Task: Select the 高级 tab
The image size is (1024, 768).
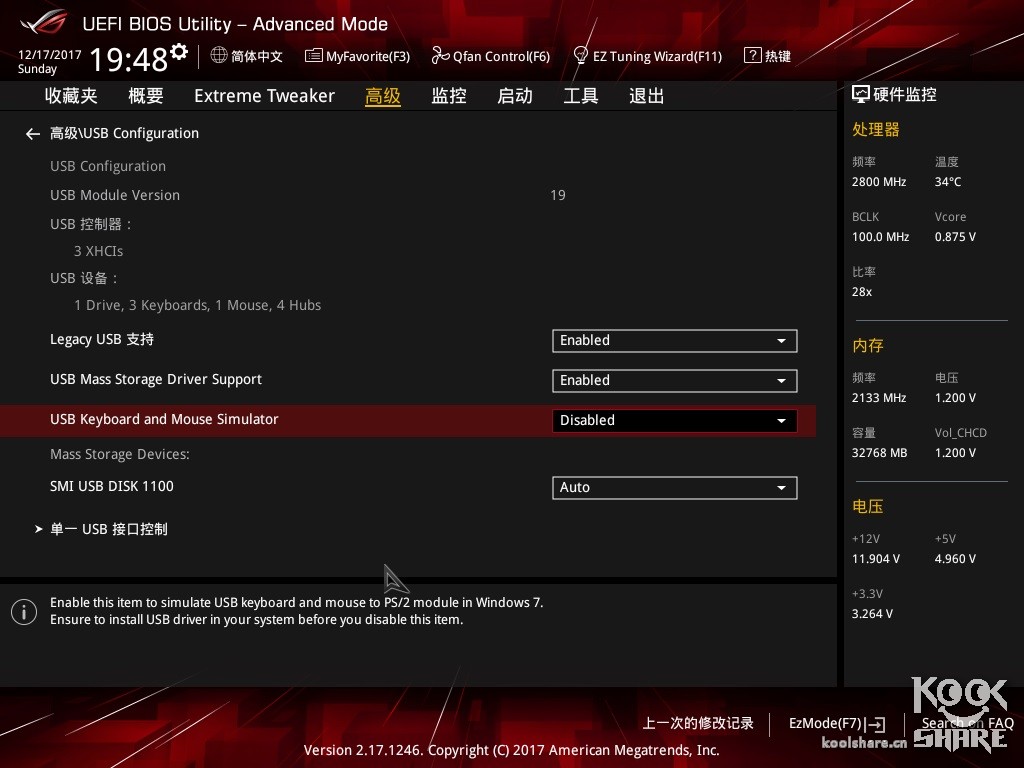Action: click(x=383, y=96)
